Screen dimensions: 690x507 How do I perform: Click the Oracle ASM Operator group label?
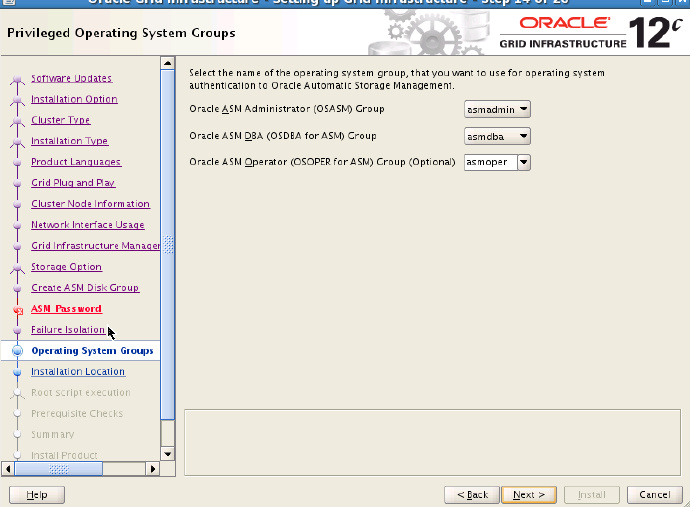[322, 162]
